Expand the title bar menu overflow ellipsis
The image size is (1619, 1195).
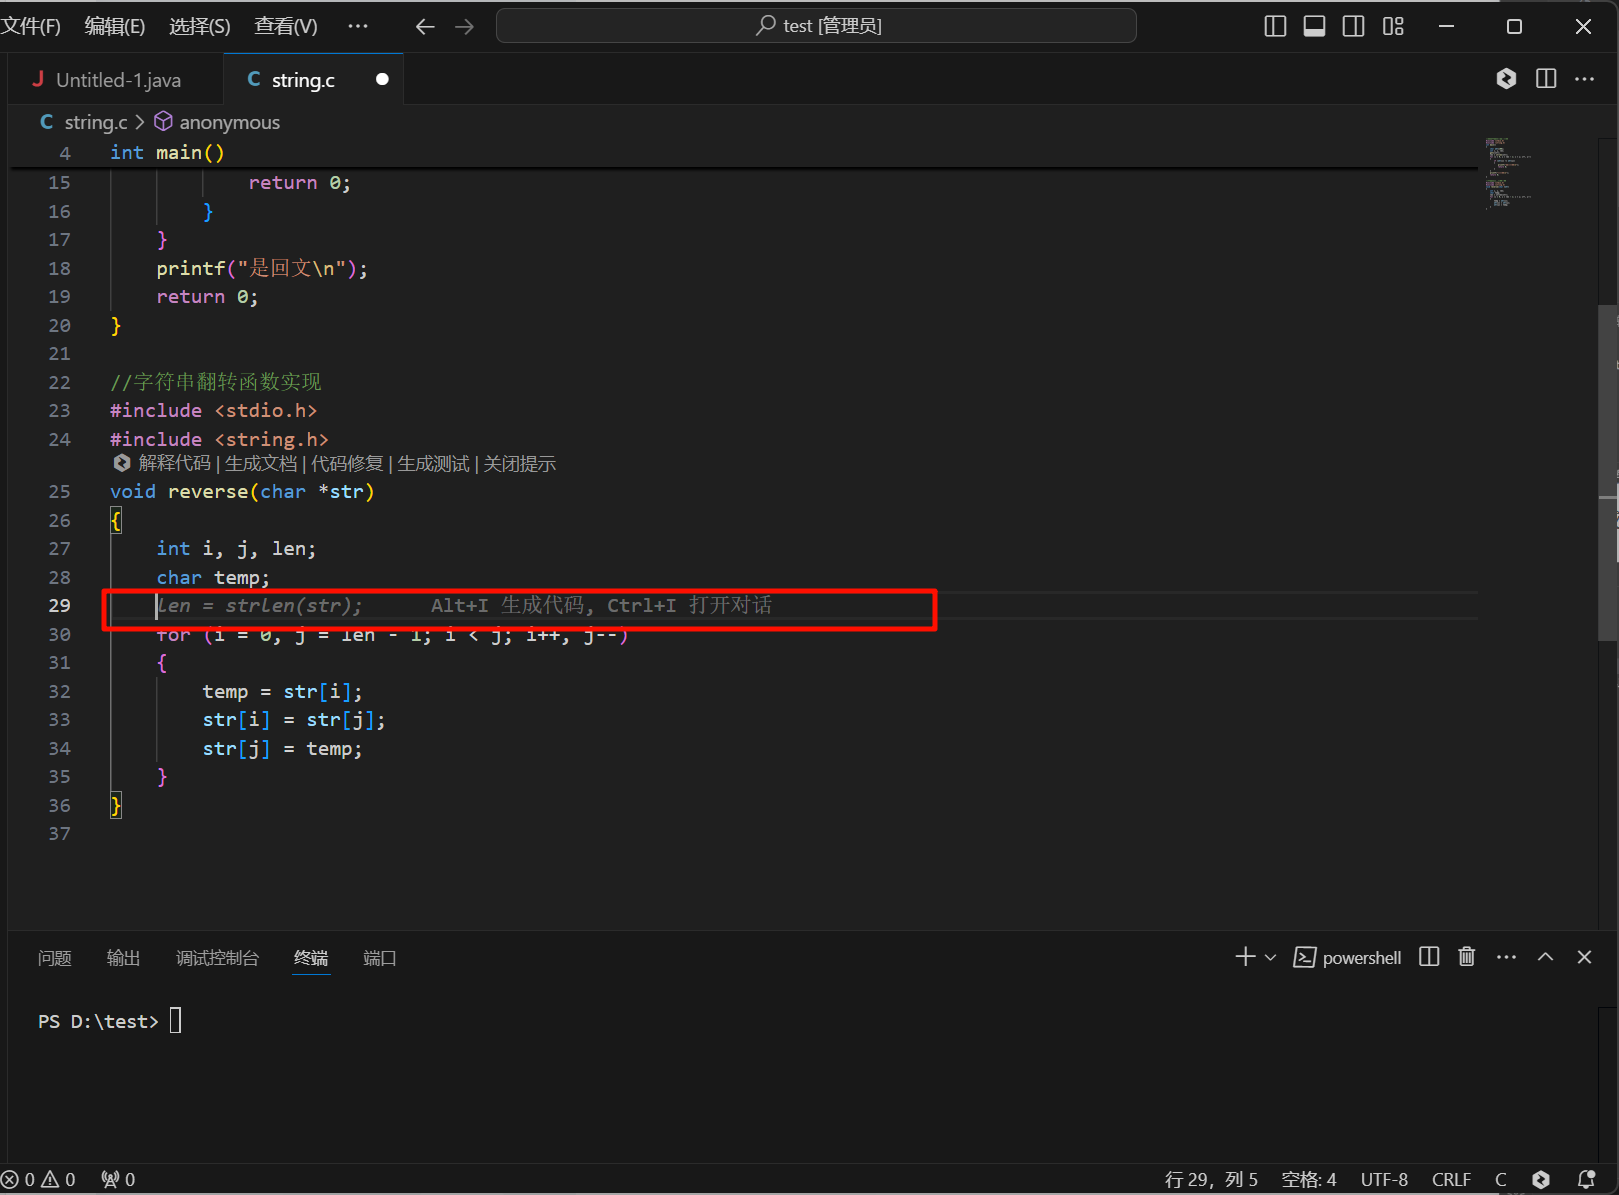[358, 26]
